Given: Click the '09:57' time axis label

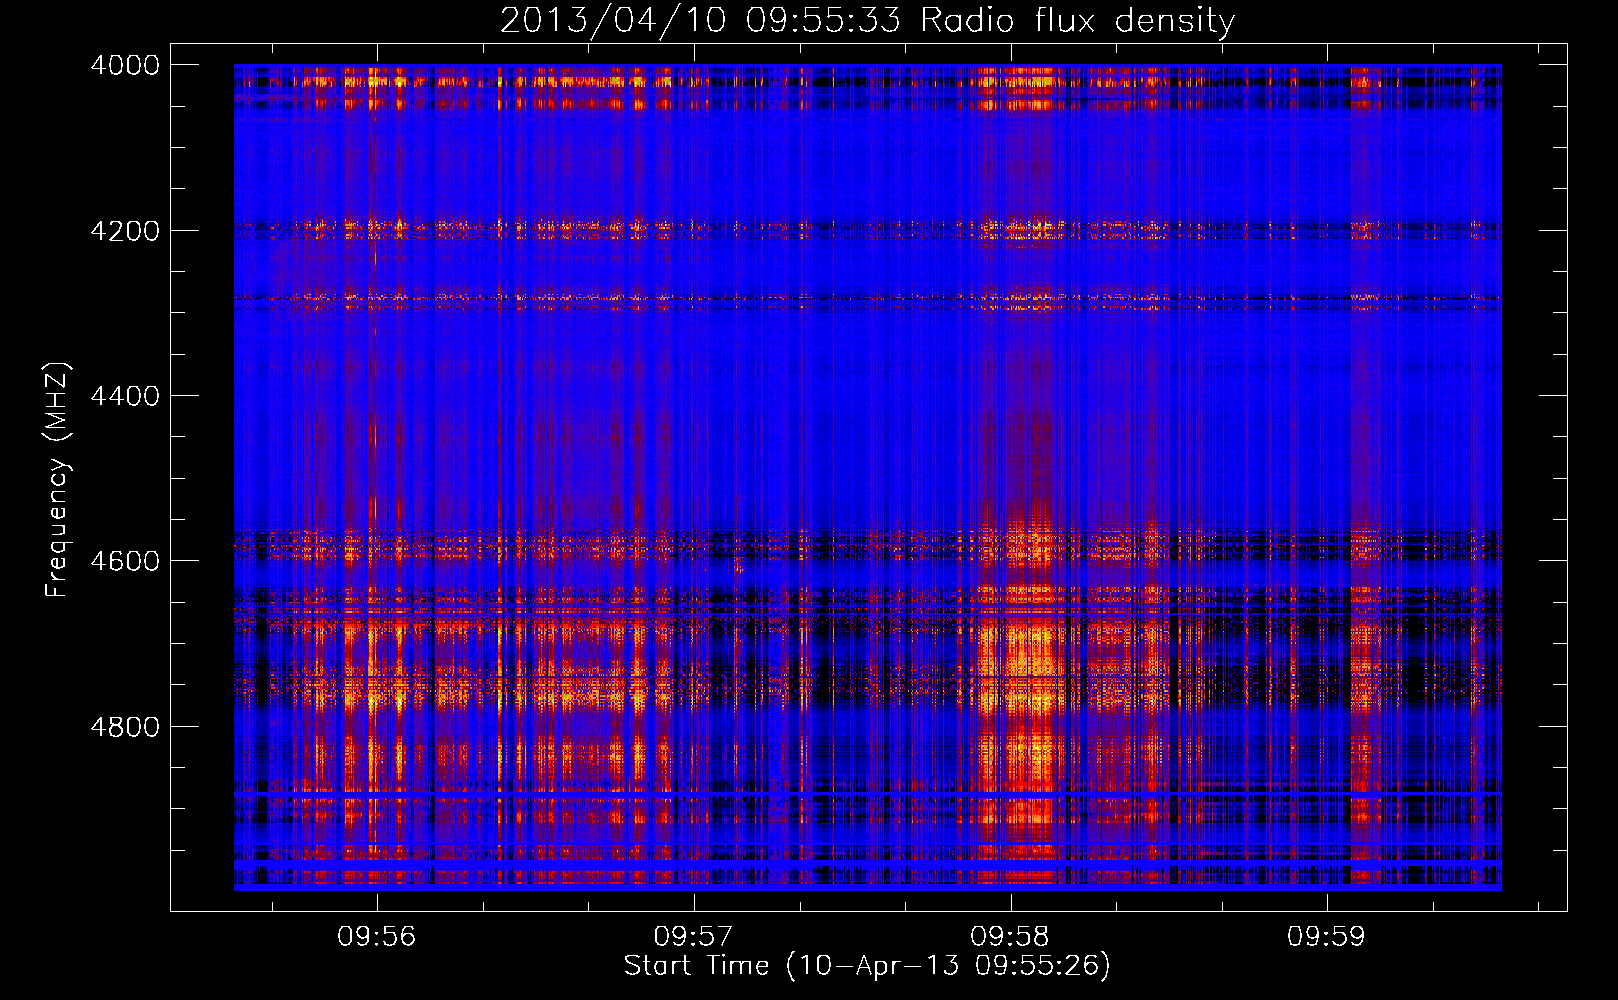Looking at the screenshot, I should 693,937.
